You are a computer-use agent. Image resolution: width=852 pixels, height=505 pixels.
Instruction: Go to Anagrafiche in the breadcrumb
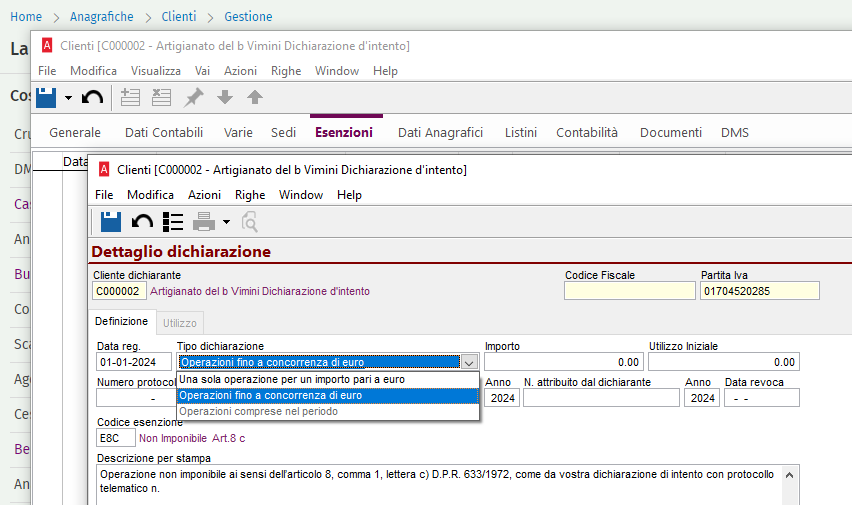(x=103, y=17)
